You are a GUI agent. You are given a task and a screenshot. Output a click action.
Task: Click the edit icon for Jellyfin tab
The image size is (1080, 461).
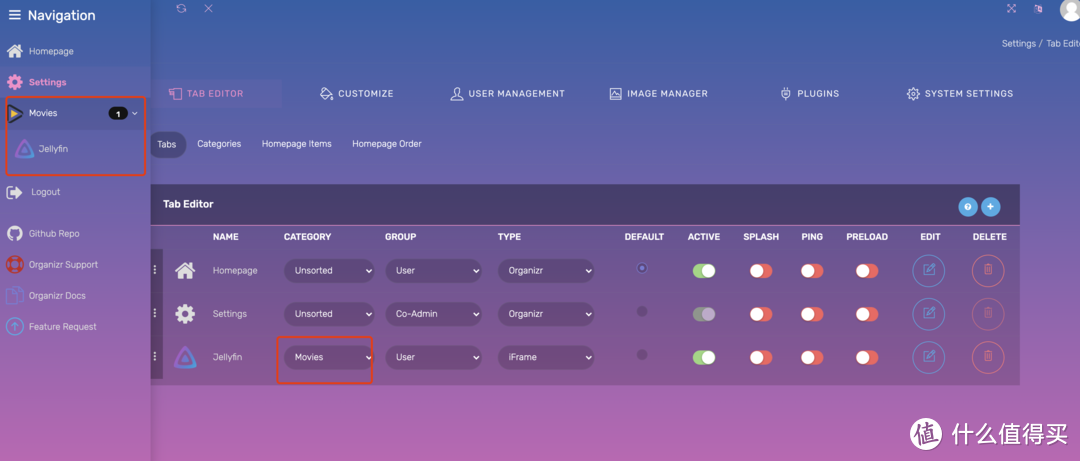(x=928, y=356)
